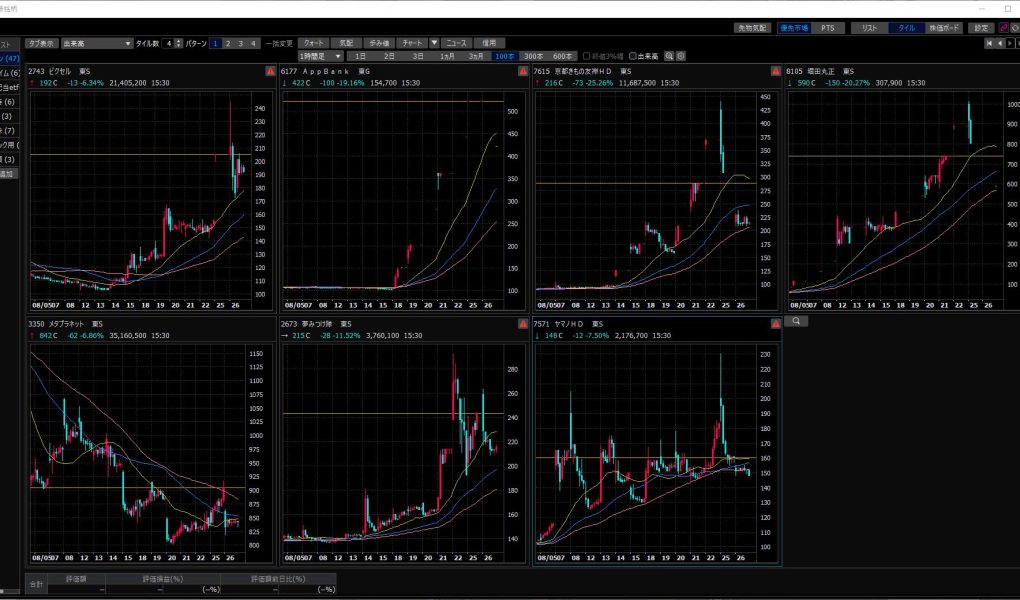The height and width of the screenshot is (600, 1020).
Task: Click the alert icon on the 2743 ピクセル tile
Action: (270, 72)
